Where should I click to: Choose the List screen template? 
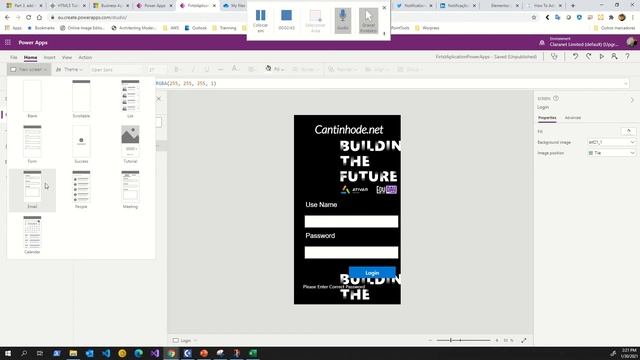coord(130,99)
